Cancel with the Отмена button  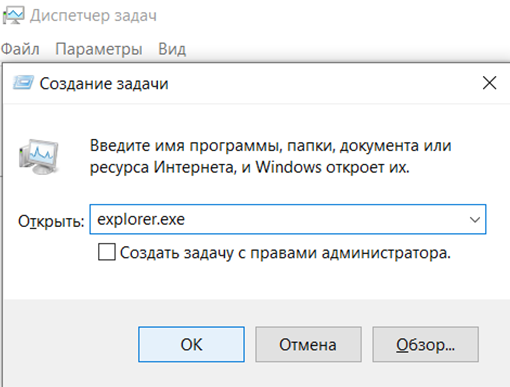point(308,344)
